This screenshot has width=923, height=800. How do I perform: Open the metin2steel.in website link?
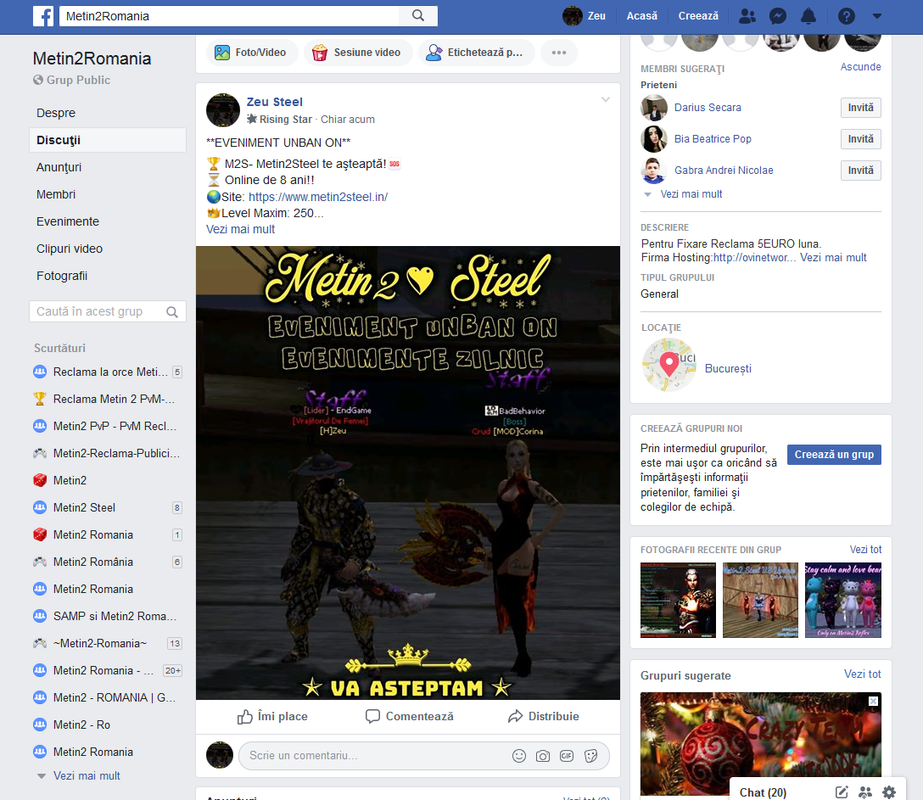click(318, 197)
